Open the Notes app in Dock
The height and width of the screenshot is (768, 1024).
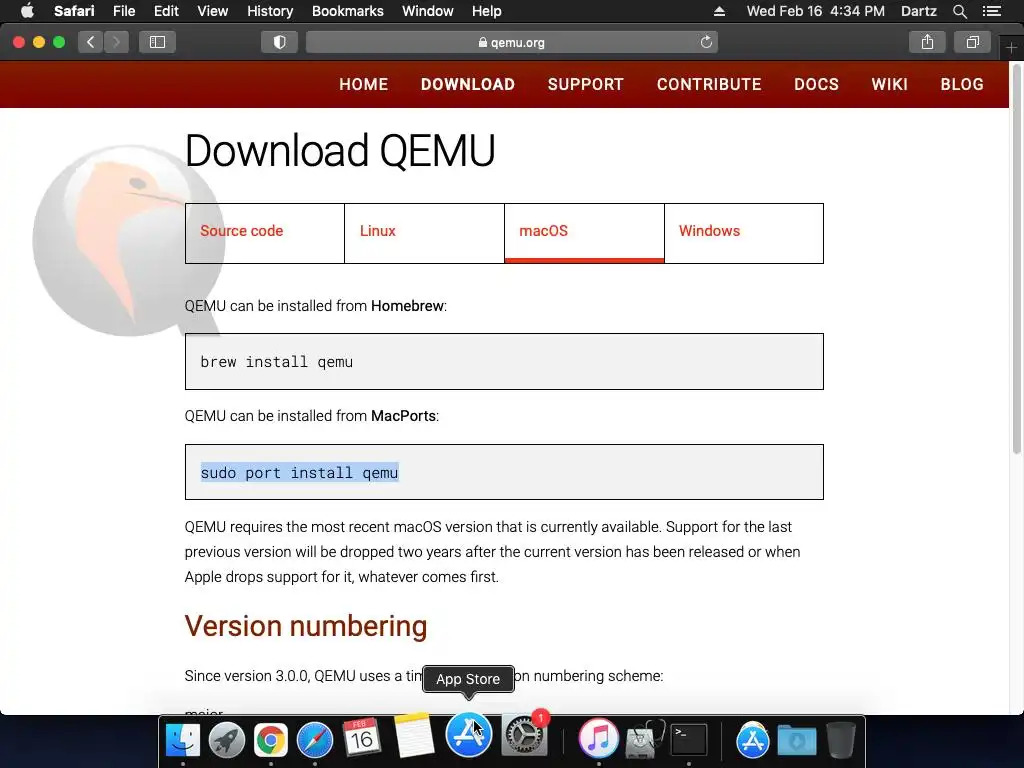tap(413, 735)
